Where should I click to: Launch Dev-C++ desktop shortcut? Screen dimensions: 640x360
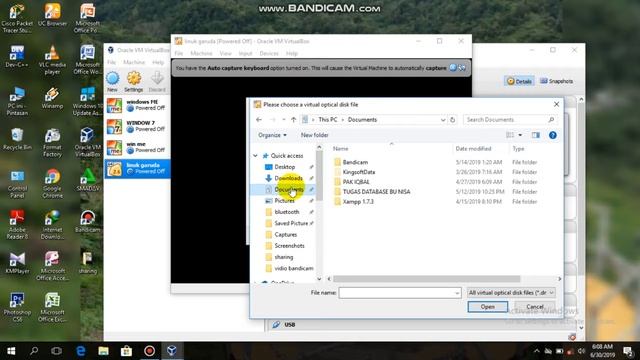click(17, 56)
